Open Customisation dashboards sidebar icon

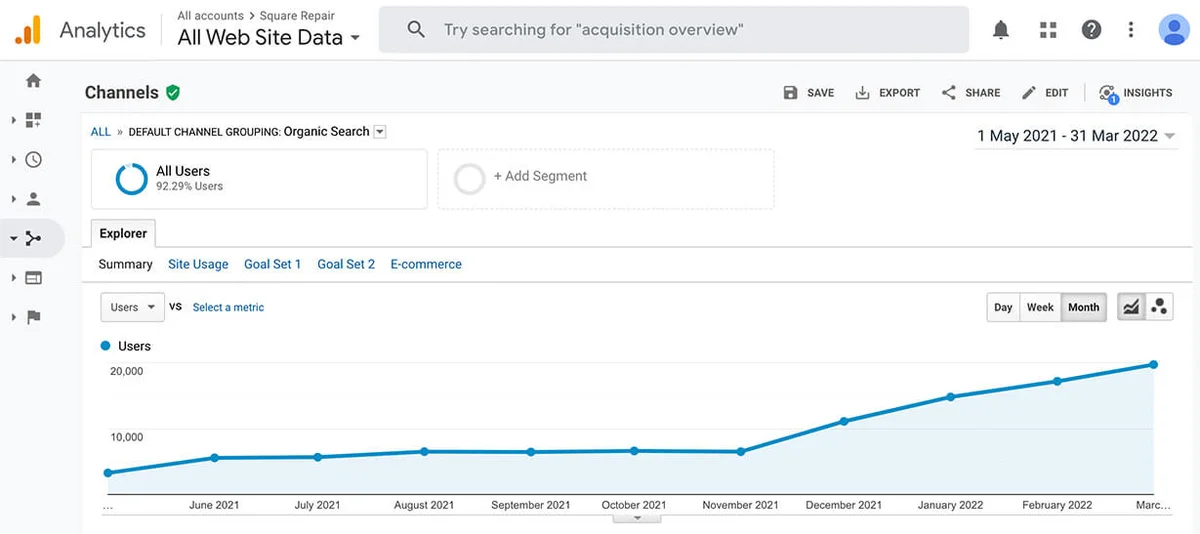(33, 120)
